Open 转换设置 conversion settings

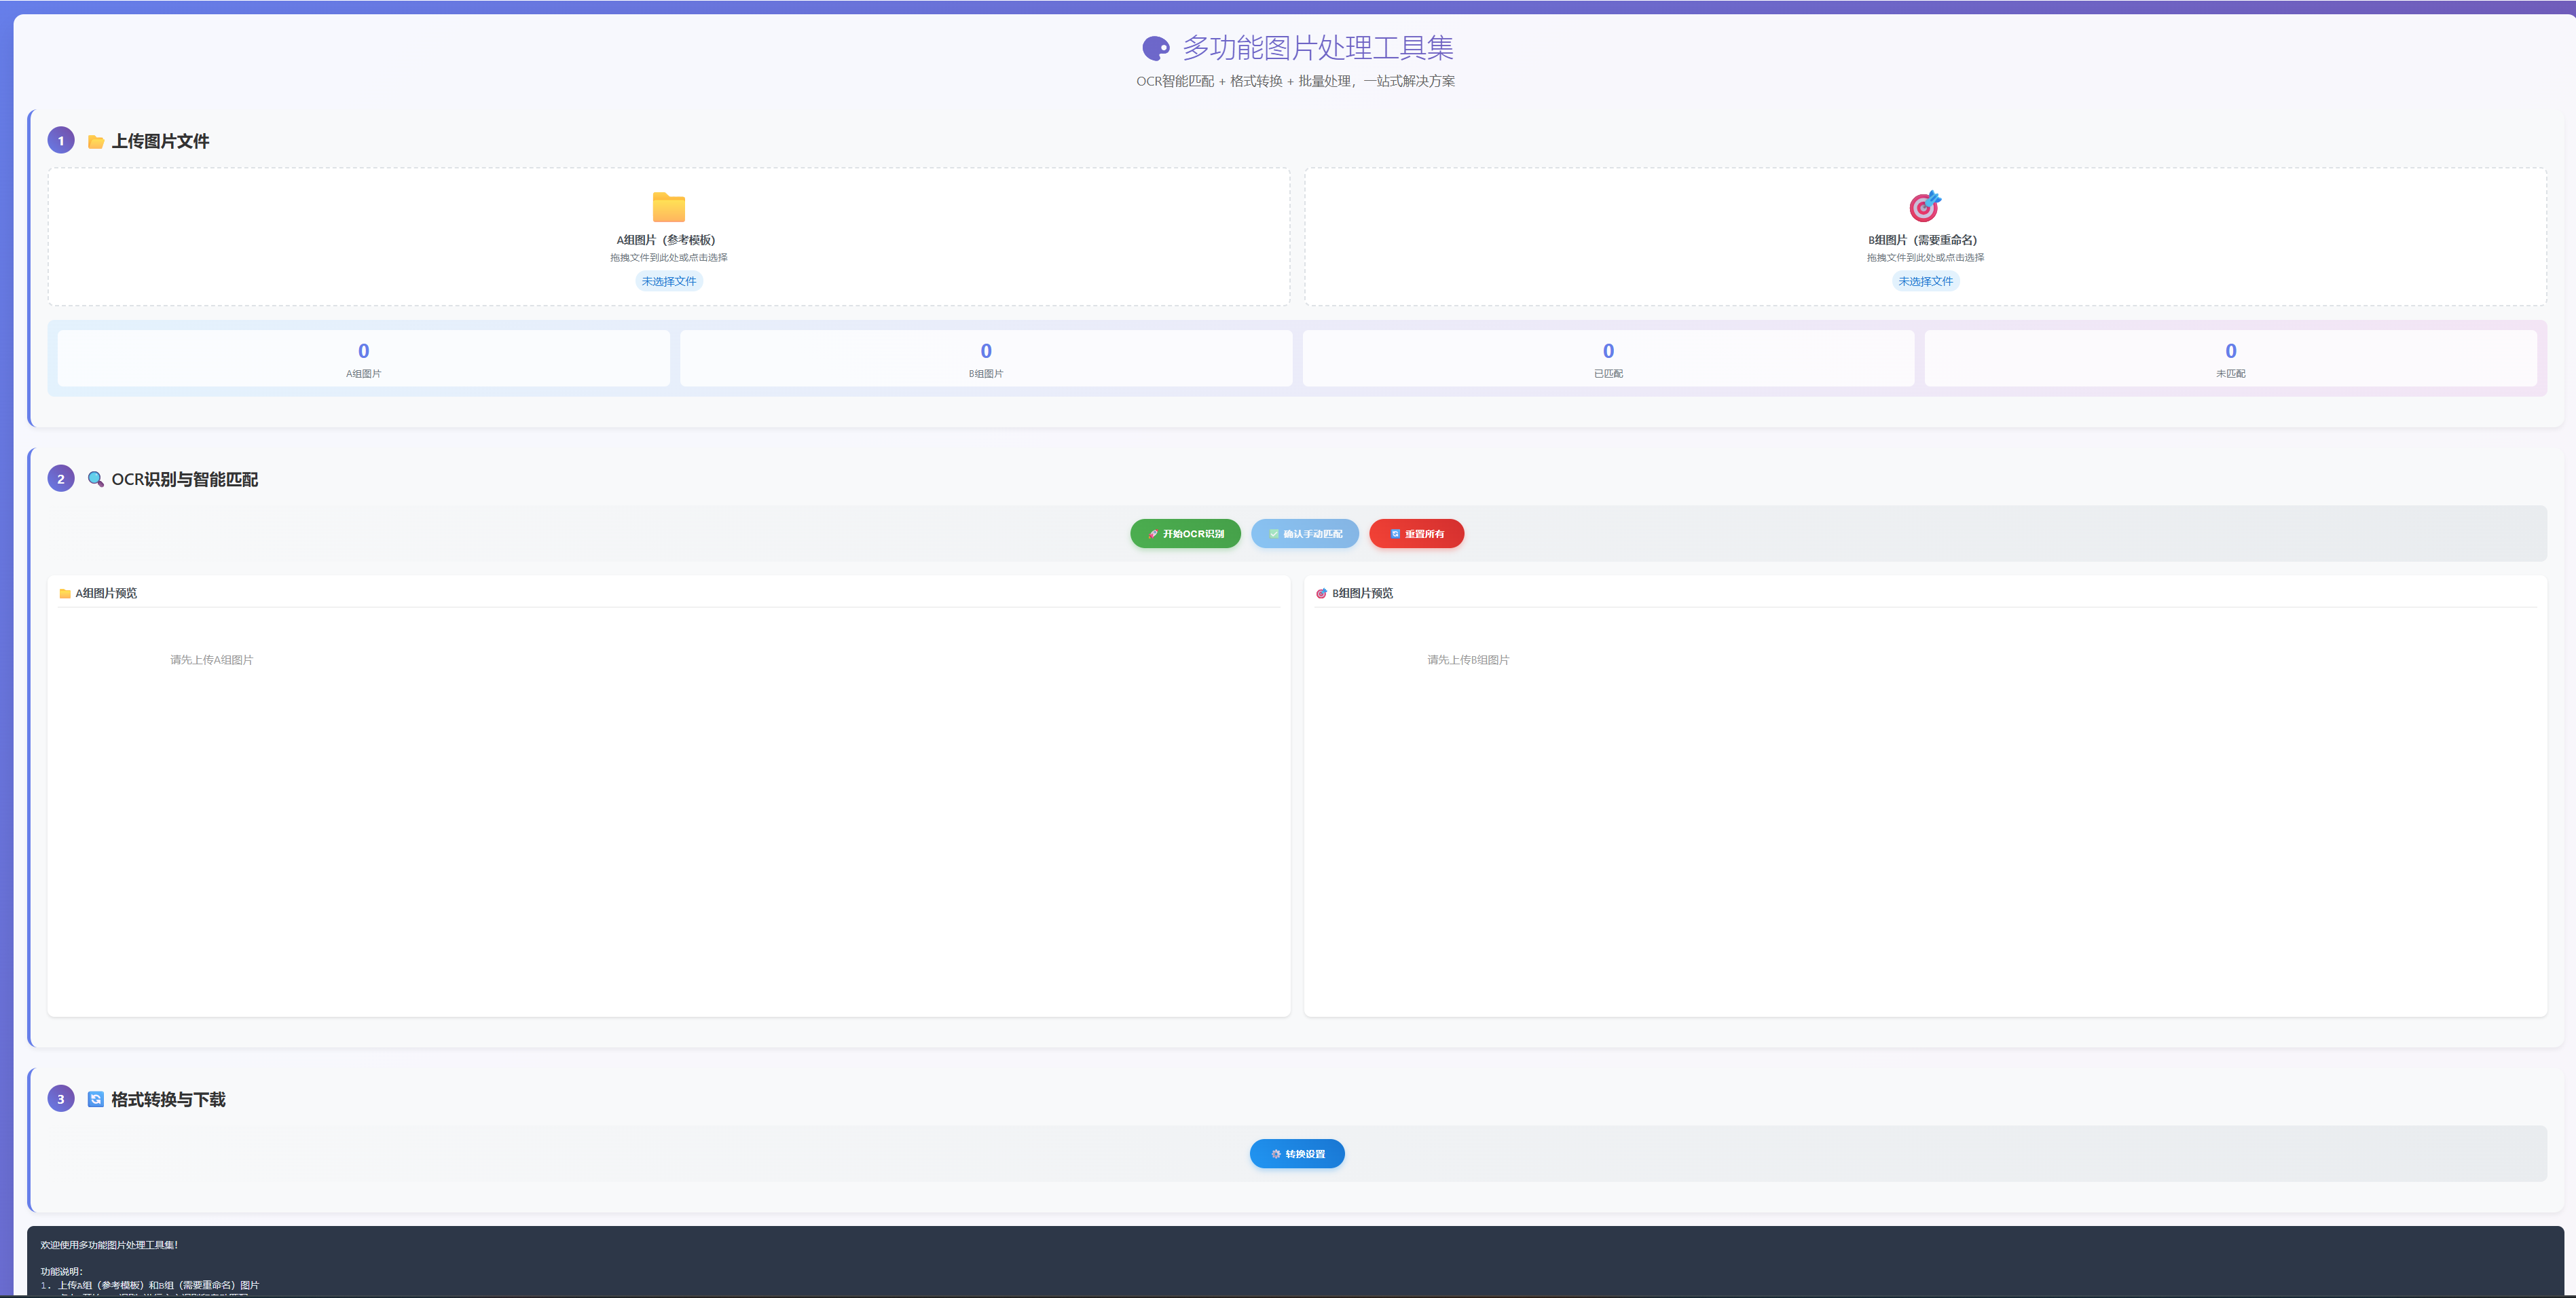(x=1297, y=1154)
